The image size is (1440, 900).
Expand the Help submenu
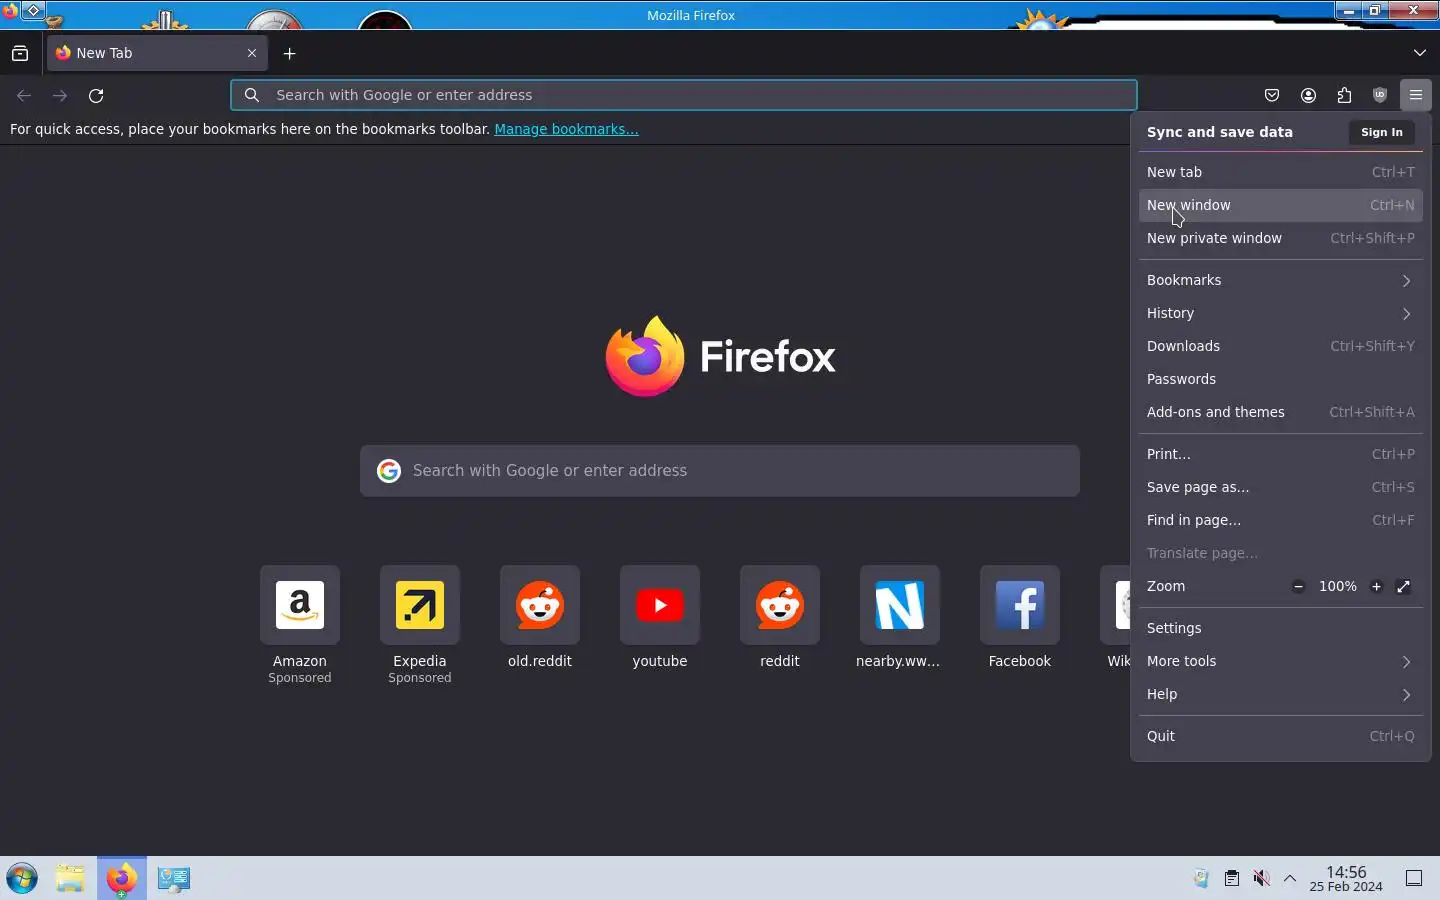click(x=1281, y=694)
